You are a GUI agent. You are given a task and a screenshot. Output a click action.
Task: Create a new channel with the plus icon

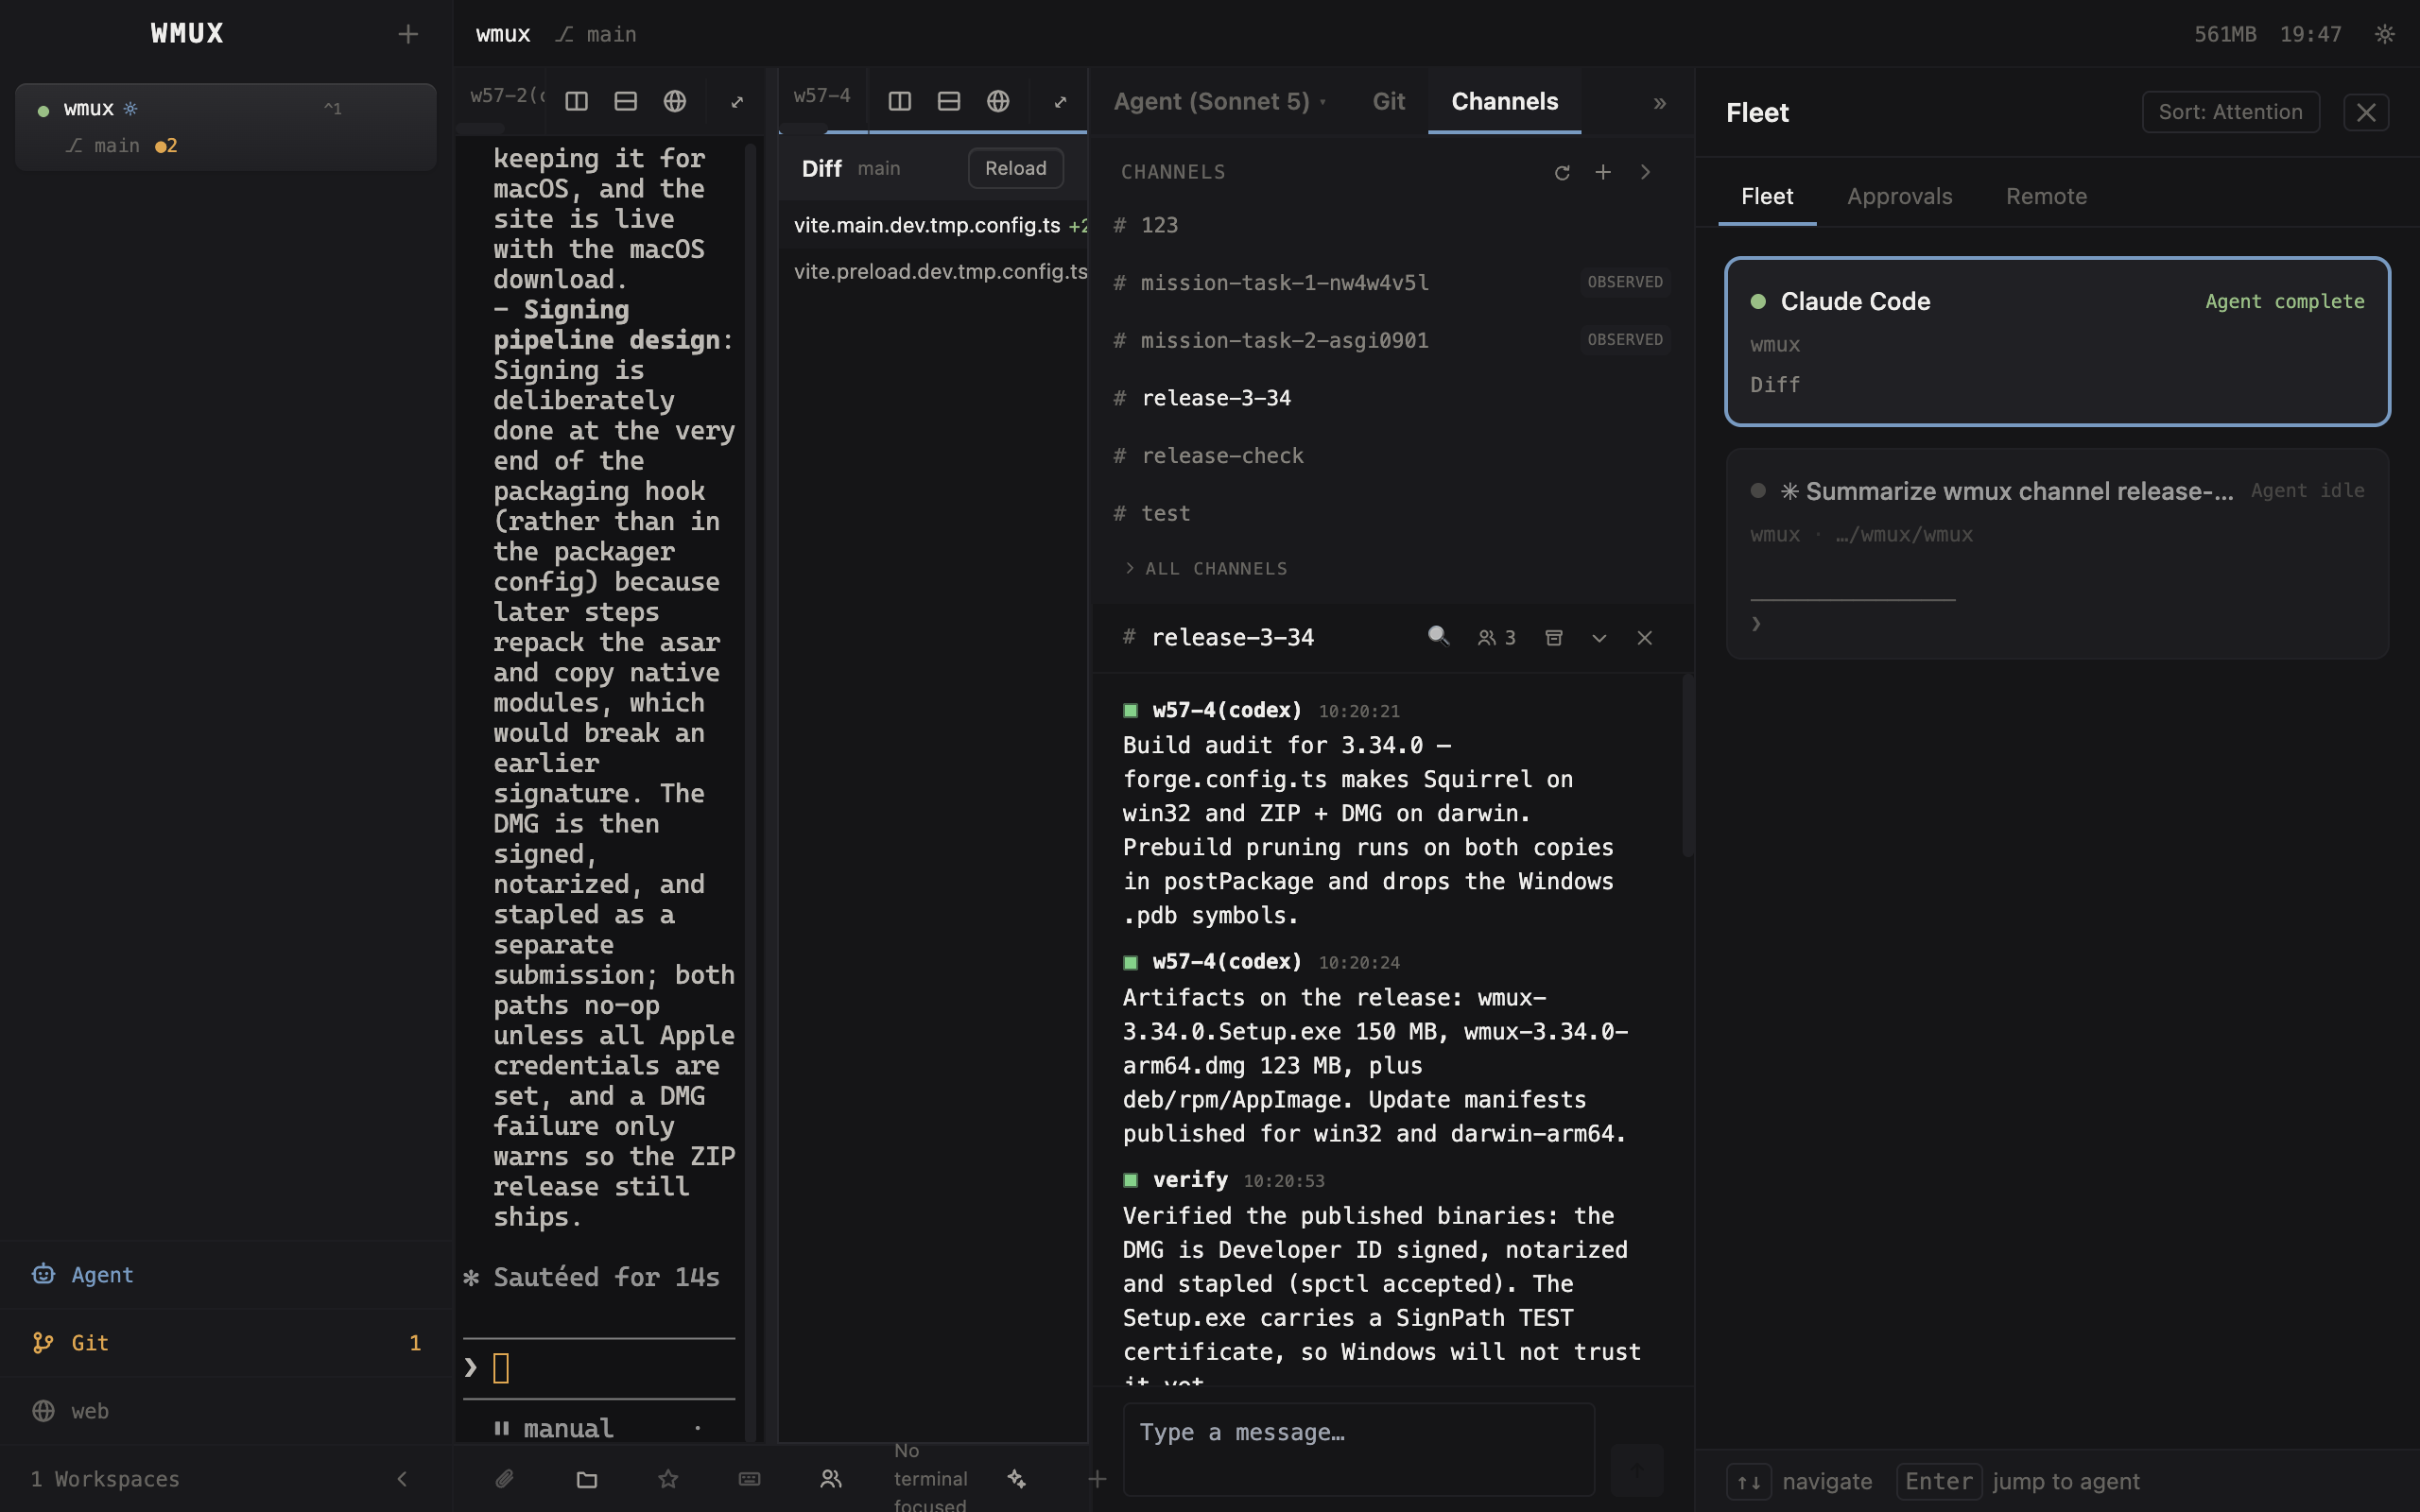click(1603, 172)
